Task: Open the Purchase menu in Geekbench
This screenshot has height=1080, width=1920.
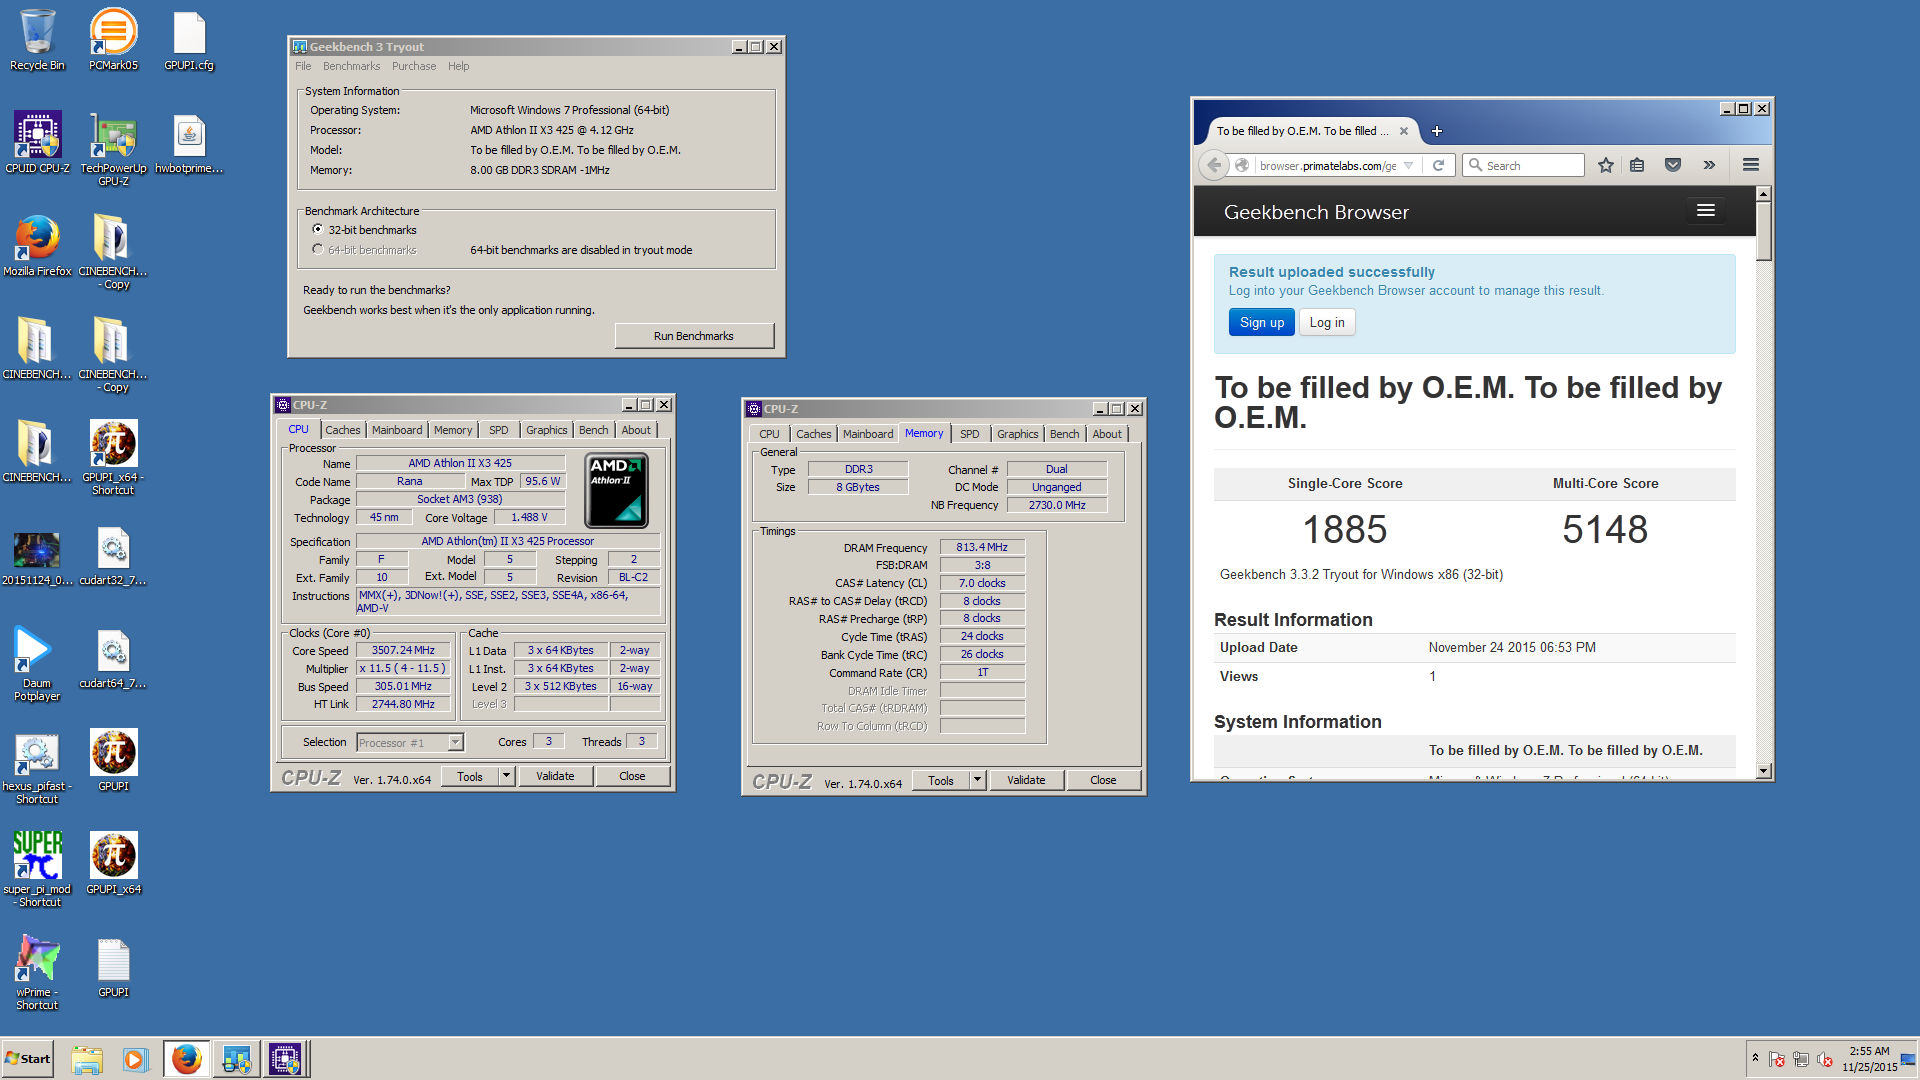Action: pyautogui.click(x=414, y=66)
